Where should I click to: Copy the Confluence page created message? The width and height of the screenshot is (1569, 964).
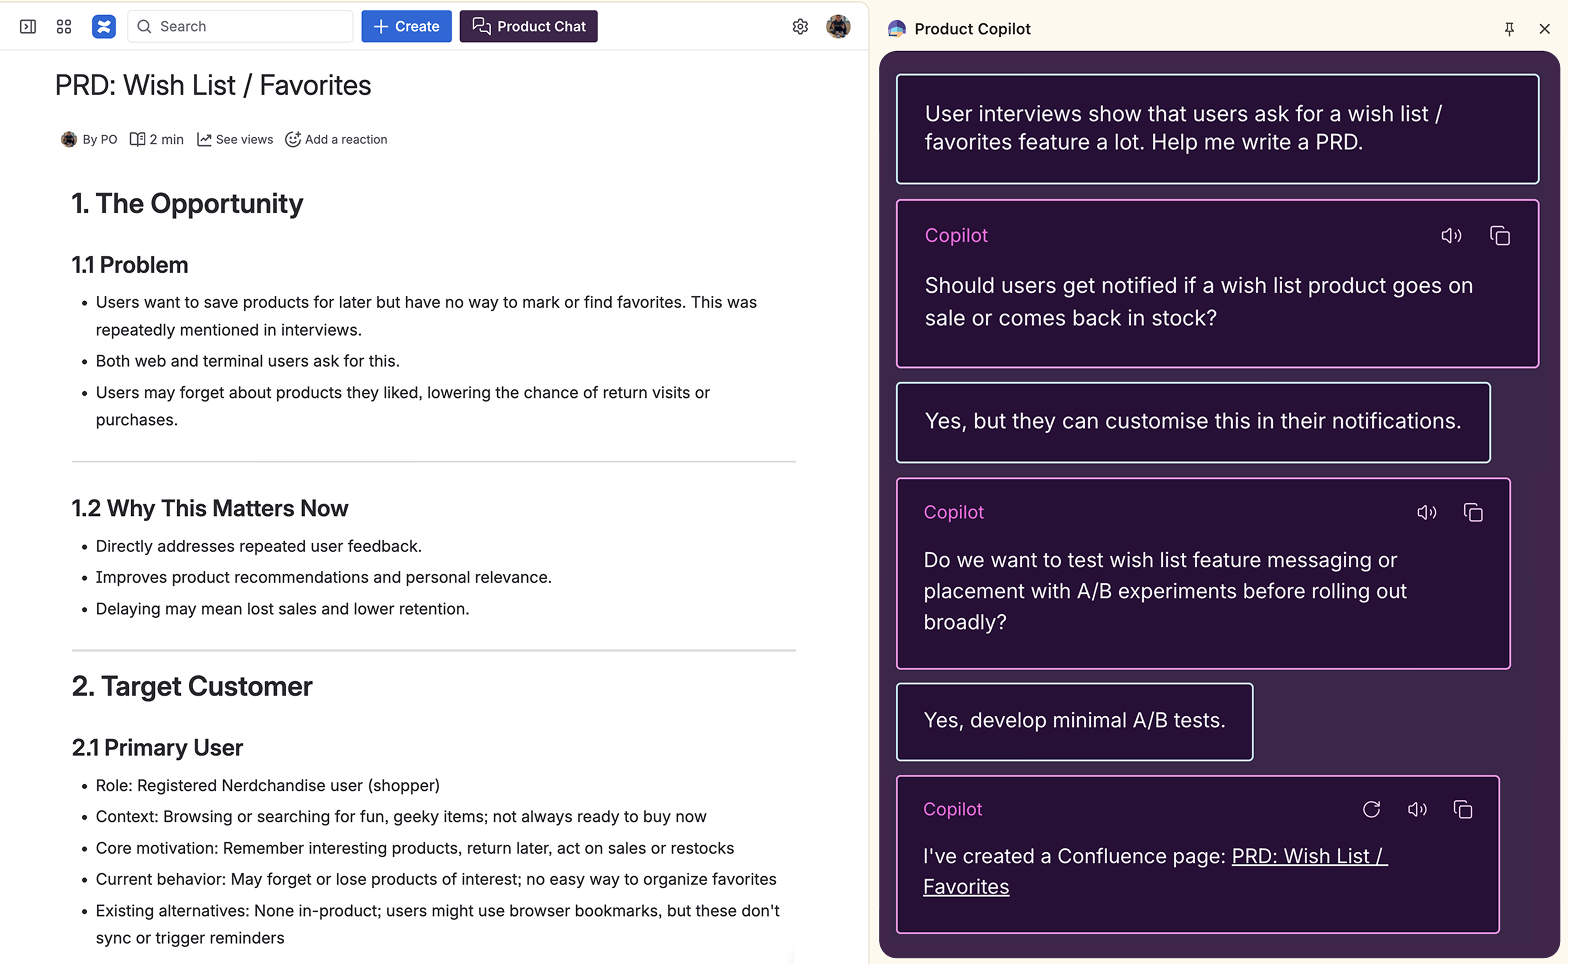click(x=1463, y=810)
